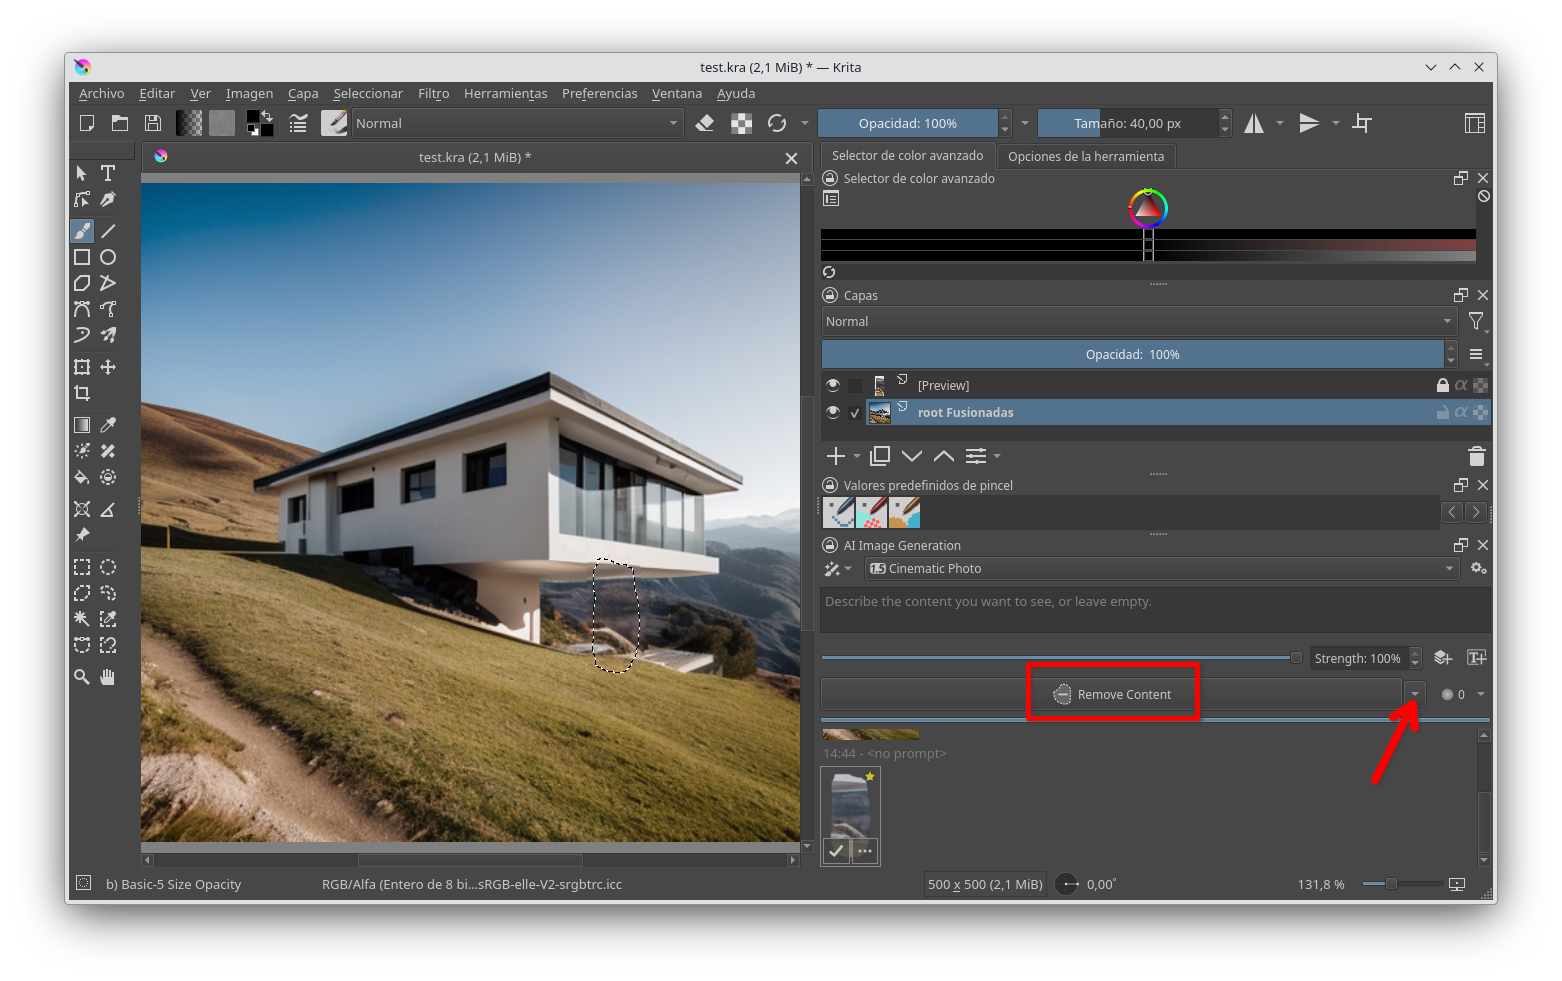Open the layer filter funnel menu
Screen dimensions: 1562x981
1476,321
